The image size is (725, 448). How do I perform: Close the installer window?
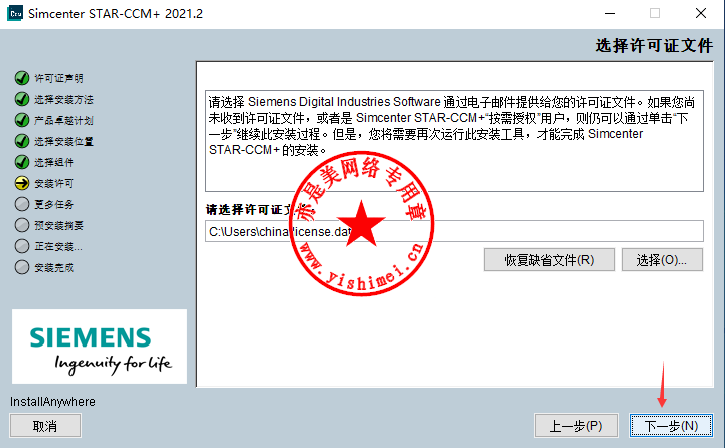point(701,13)
